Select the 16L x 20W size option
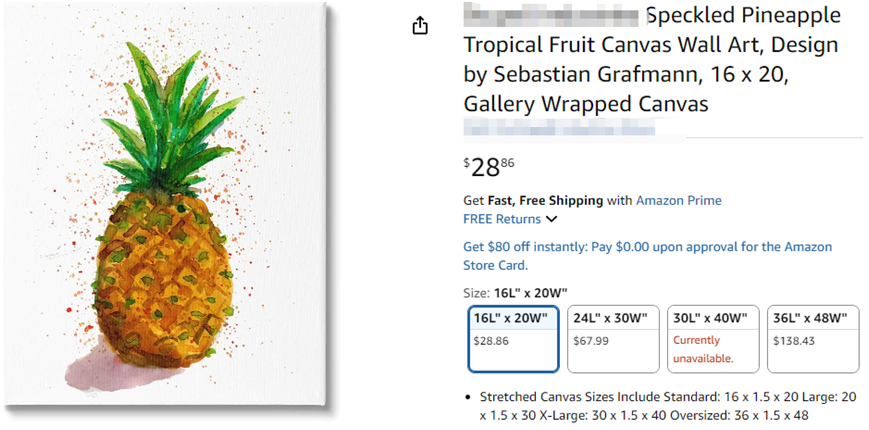The width and height of the screenshot is (869, 430). pos(513,338)
